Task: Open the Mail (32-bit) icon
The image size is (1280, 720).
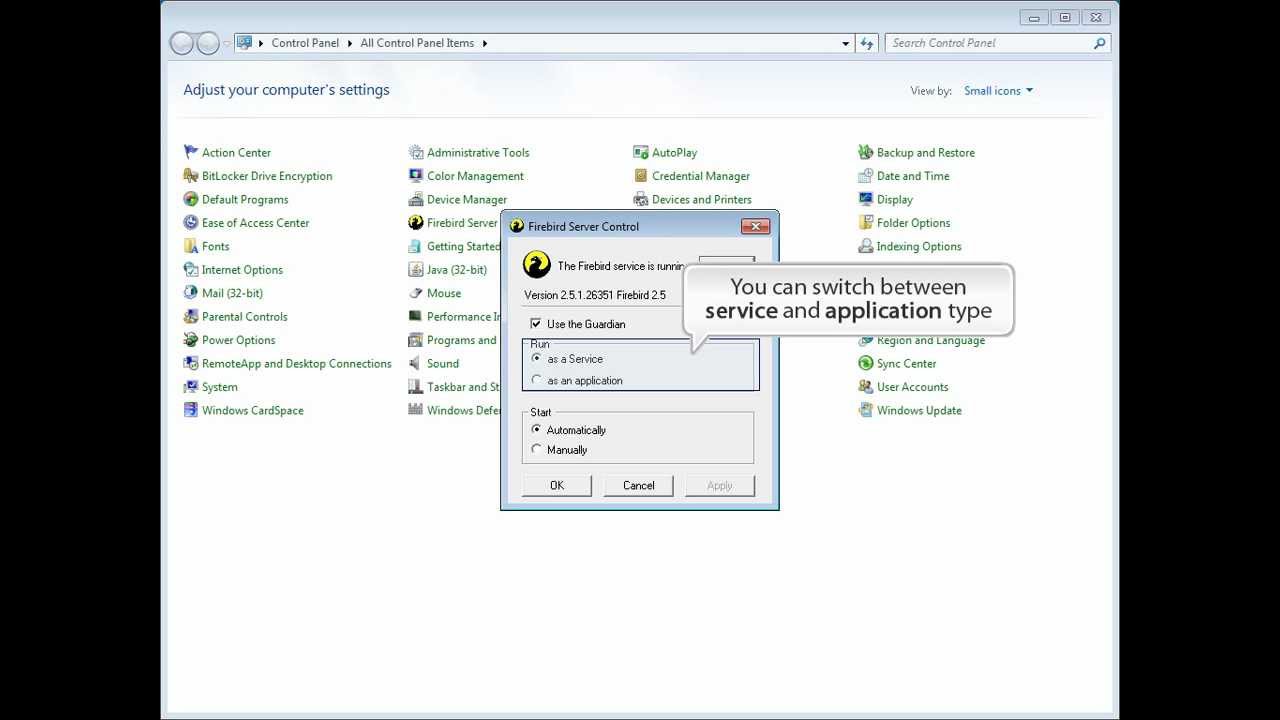Action: point(191,293)
